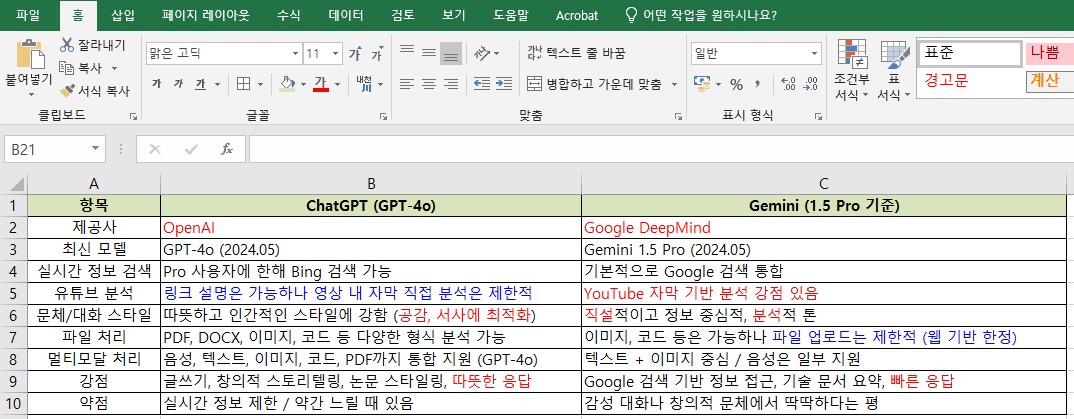Viewport: 1074px width, 419px height.
Task: Toggle italic formatting
Action: tap(178, 84)
